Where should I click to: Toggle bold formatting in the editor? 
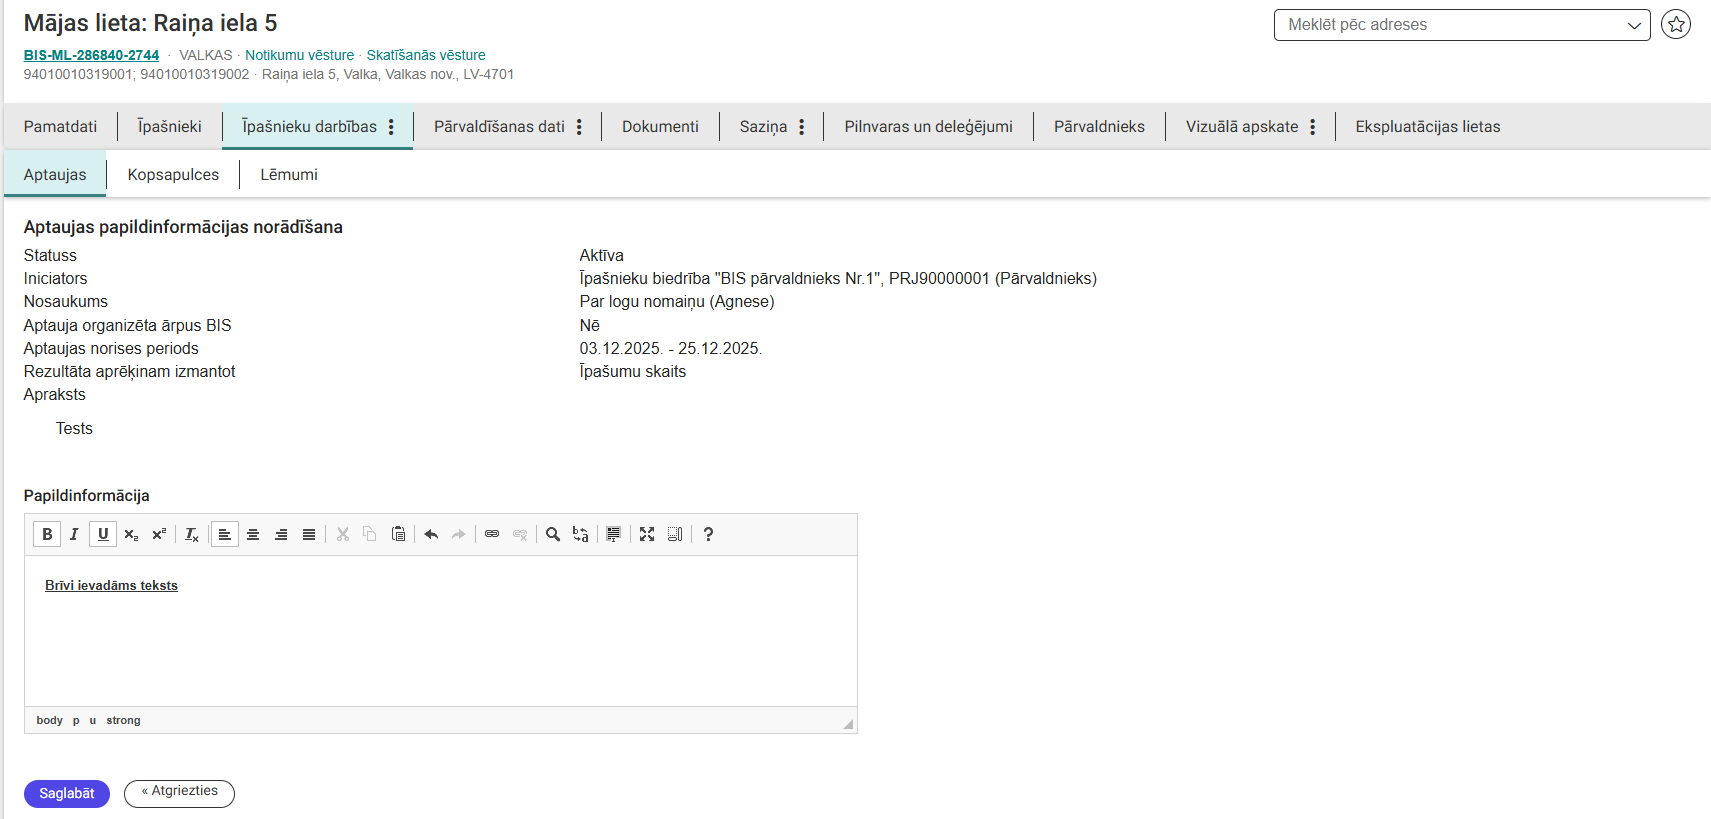pyautogui.click(x=47, y=534)
